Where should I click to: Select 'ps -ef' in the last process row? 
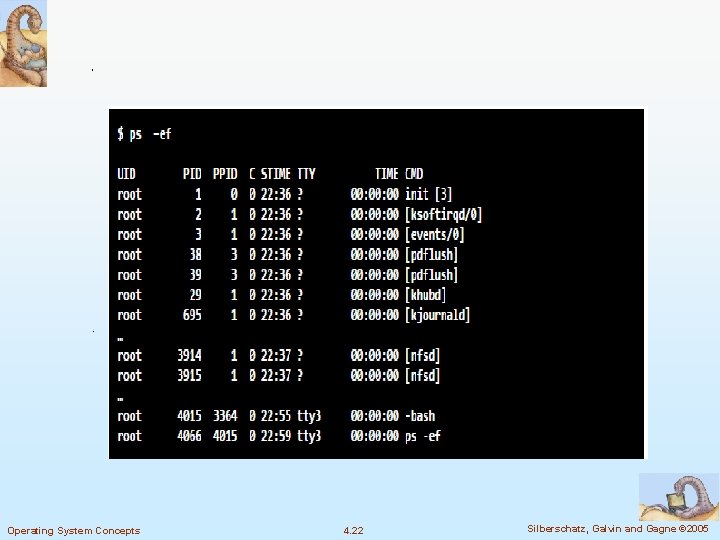click(x=422, y=436)
